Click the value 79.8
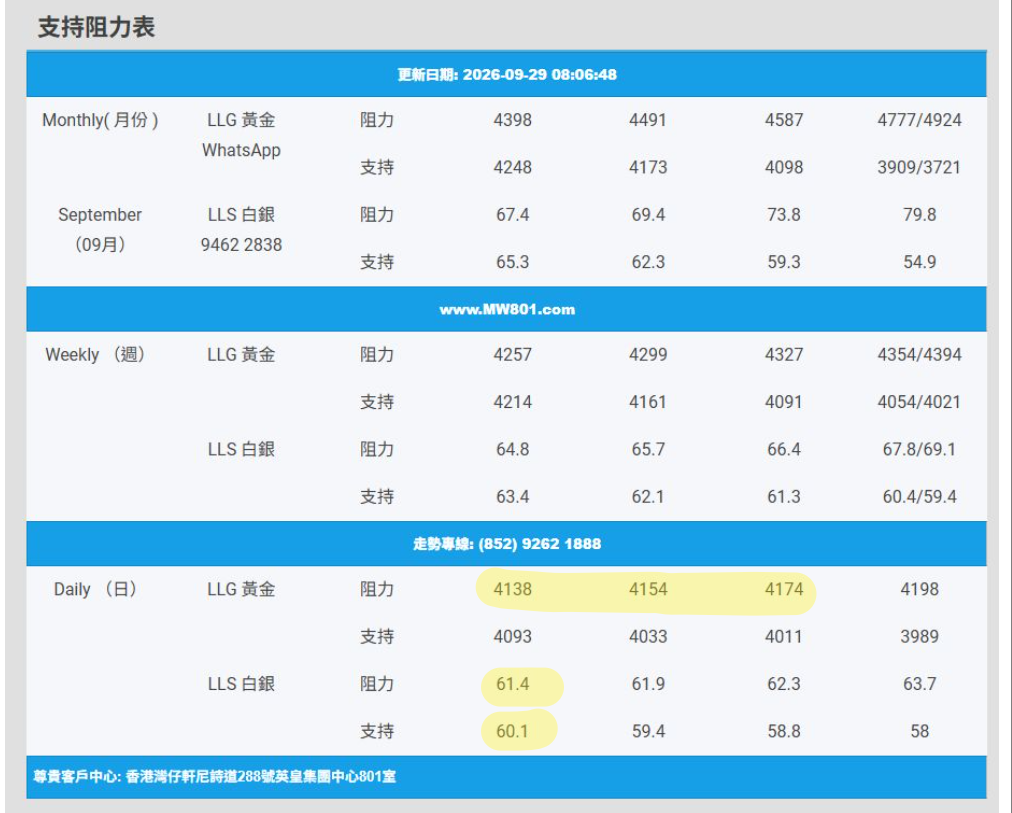1012x813 pixels. click(919, 215)
